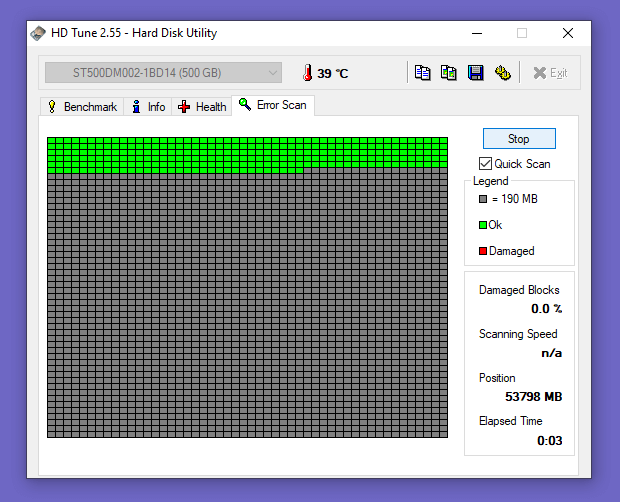The image size is (620, 502).
Task: Open the ST500DM002-1BD14 drive dropdown
Action: (163, 73)
